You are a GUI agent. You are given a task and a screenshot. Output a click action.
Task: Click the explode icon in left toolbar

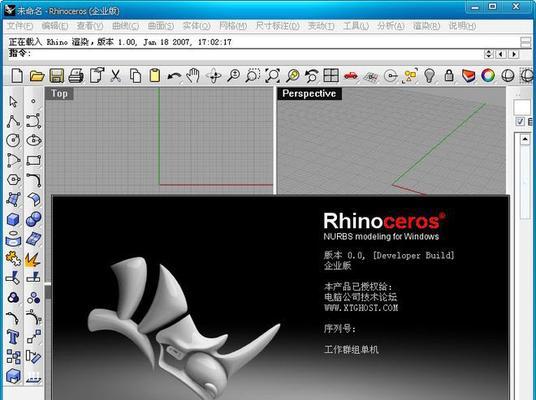click(x=32, y=259)
